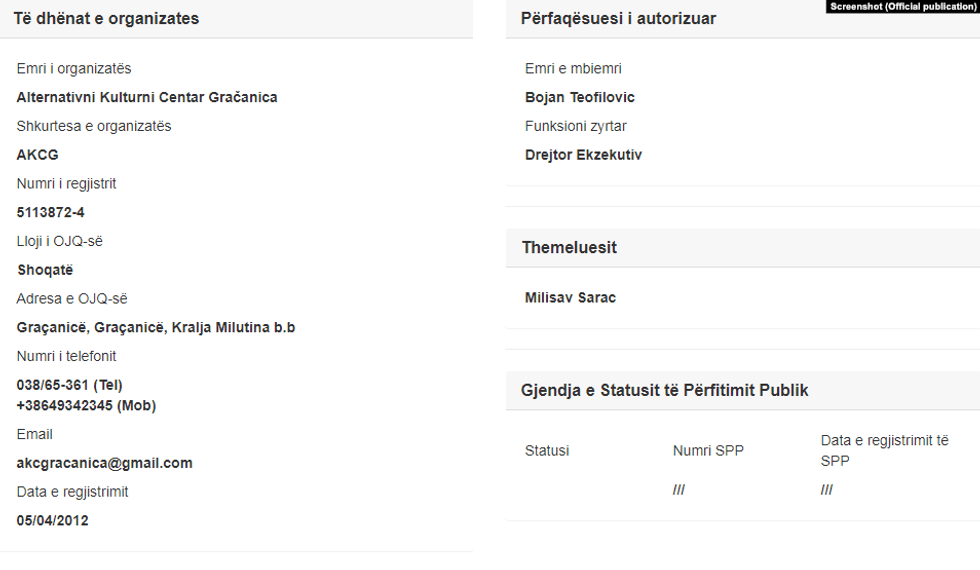The image size is (980, 570).
Task: Select organization name Alternativni Kulturni Centar Gračanica
Action: (147, 97)
